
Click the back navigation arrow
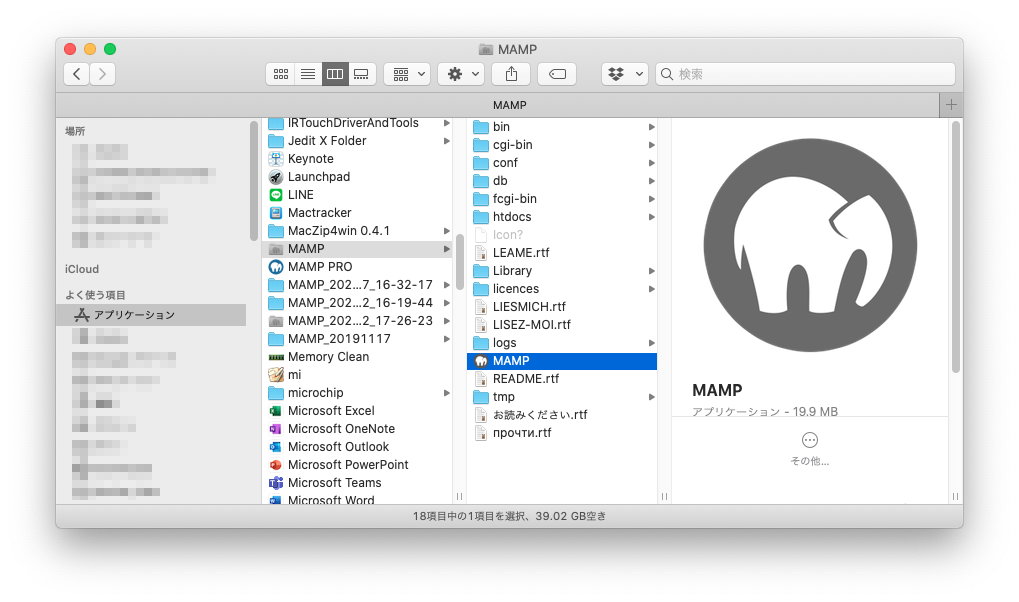[77, 74]
